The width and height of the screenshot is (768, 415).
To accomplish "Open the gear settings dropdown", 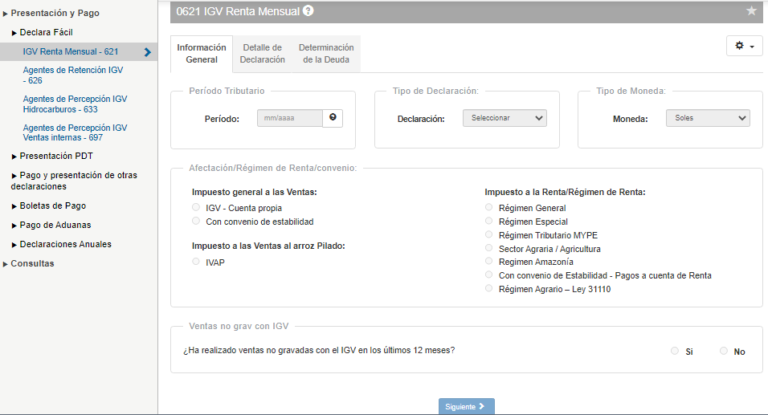I will pos(744,46).
